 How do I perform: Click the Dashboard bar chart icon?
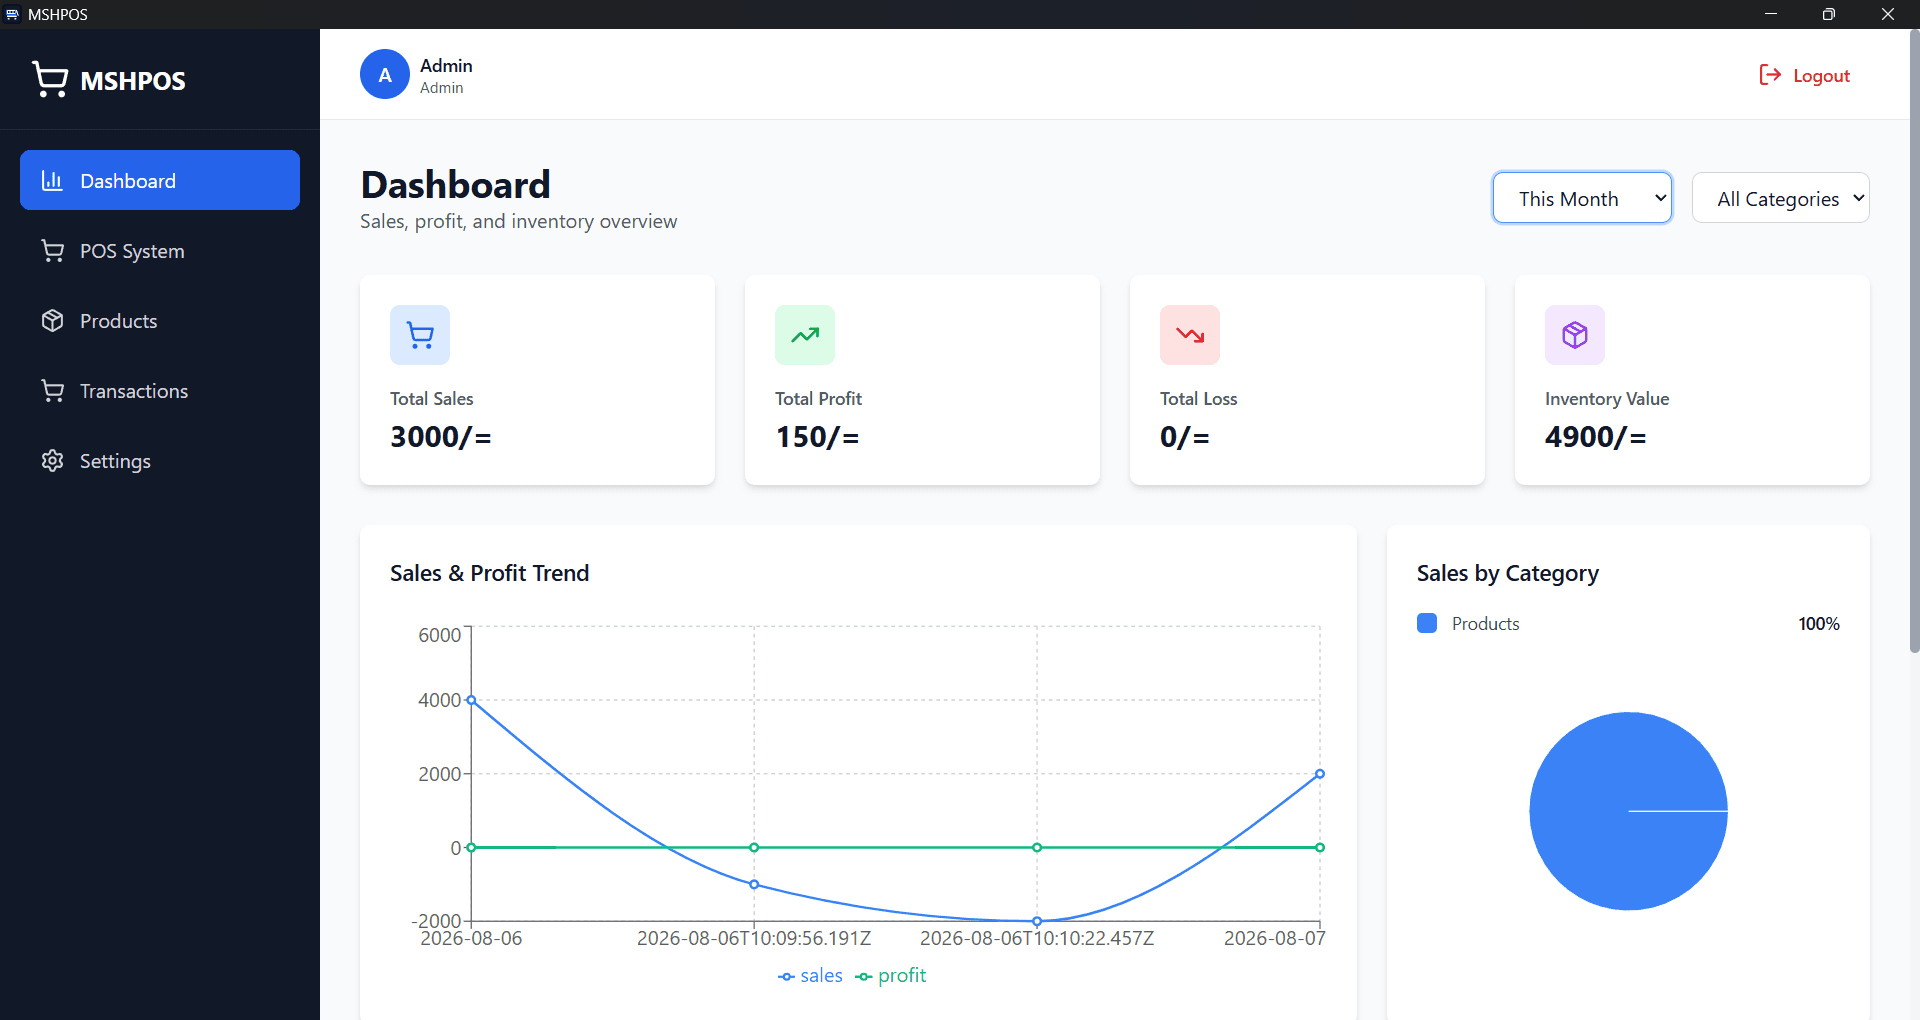pyautogui.click(x=52, y=180)
